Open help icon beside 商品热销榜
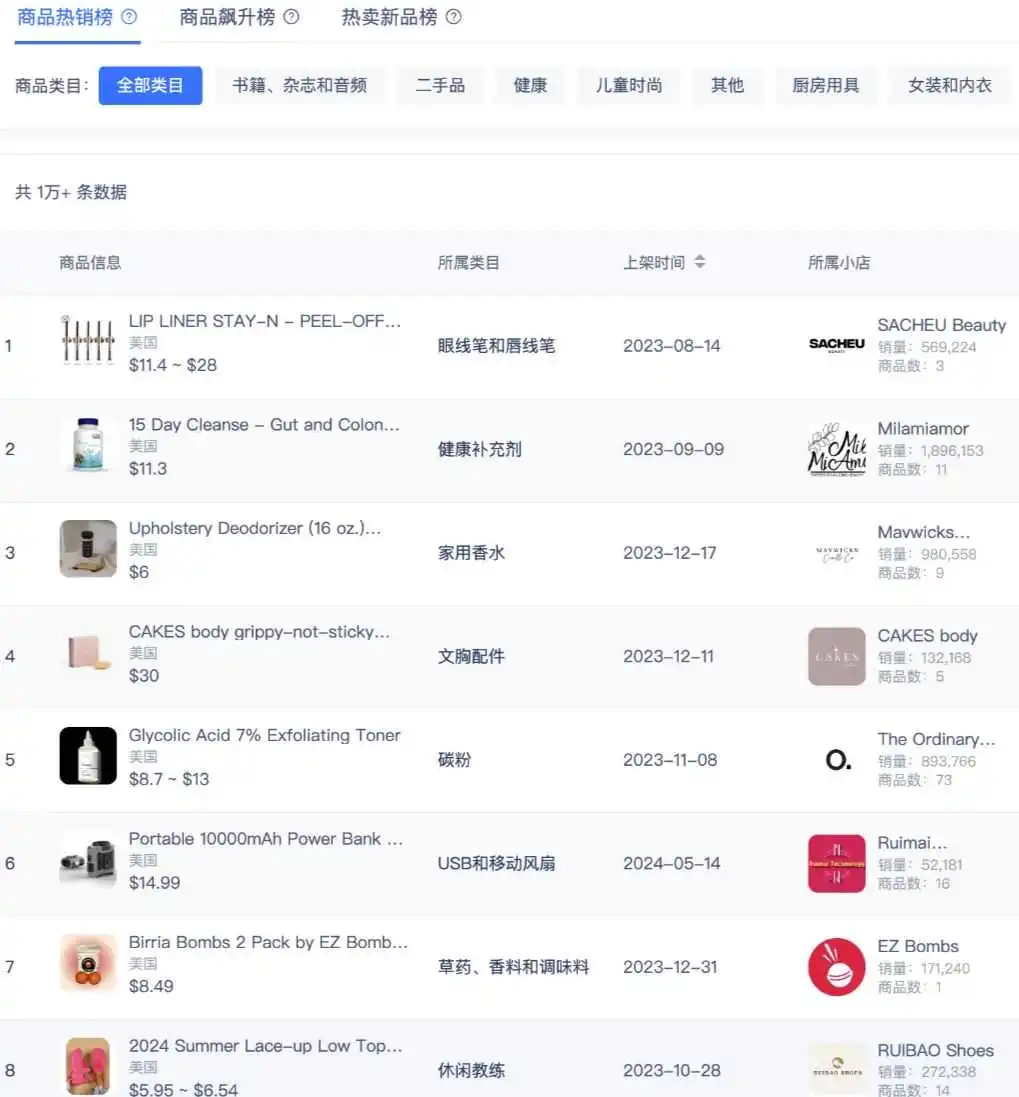1019x1097 pixels. click(x=129, y=16)
